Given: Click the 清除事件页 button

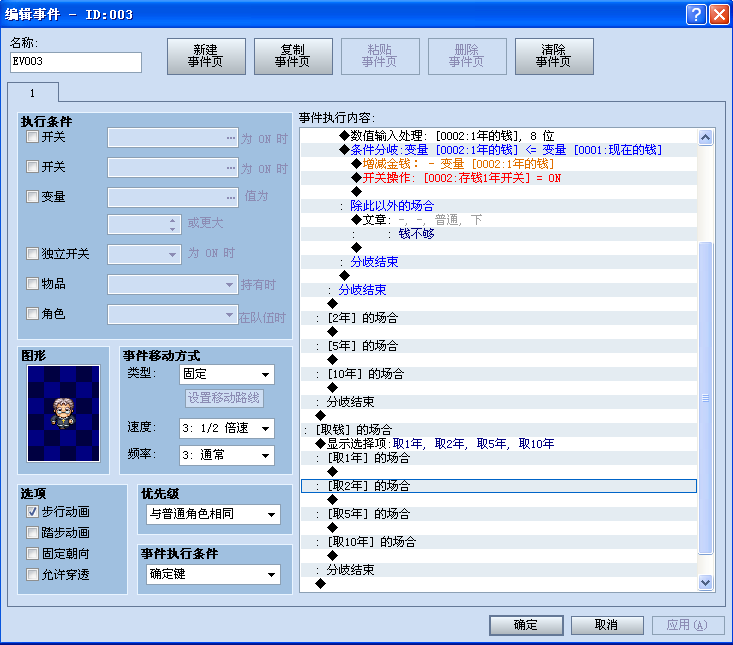Looking at the screenshot, I should [554, 56].
